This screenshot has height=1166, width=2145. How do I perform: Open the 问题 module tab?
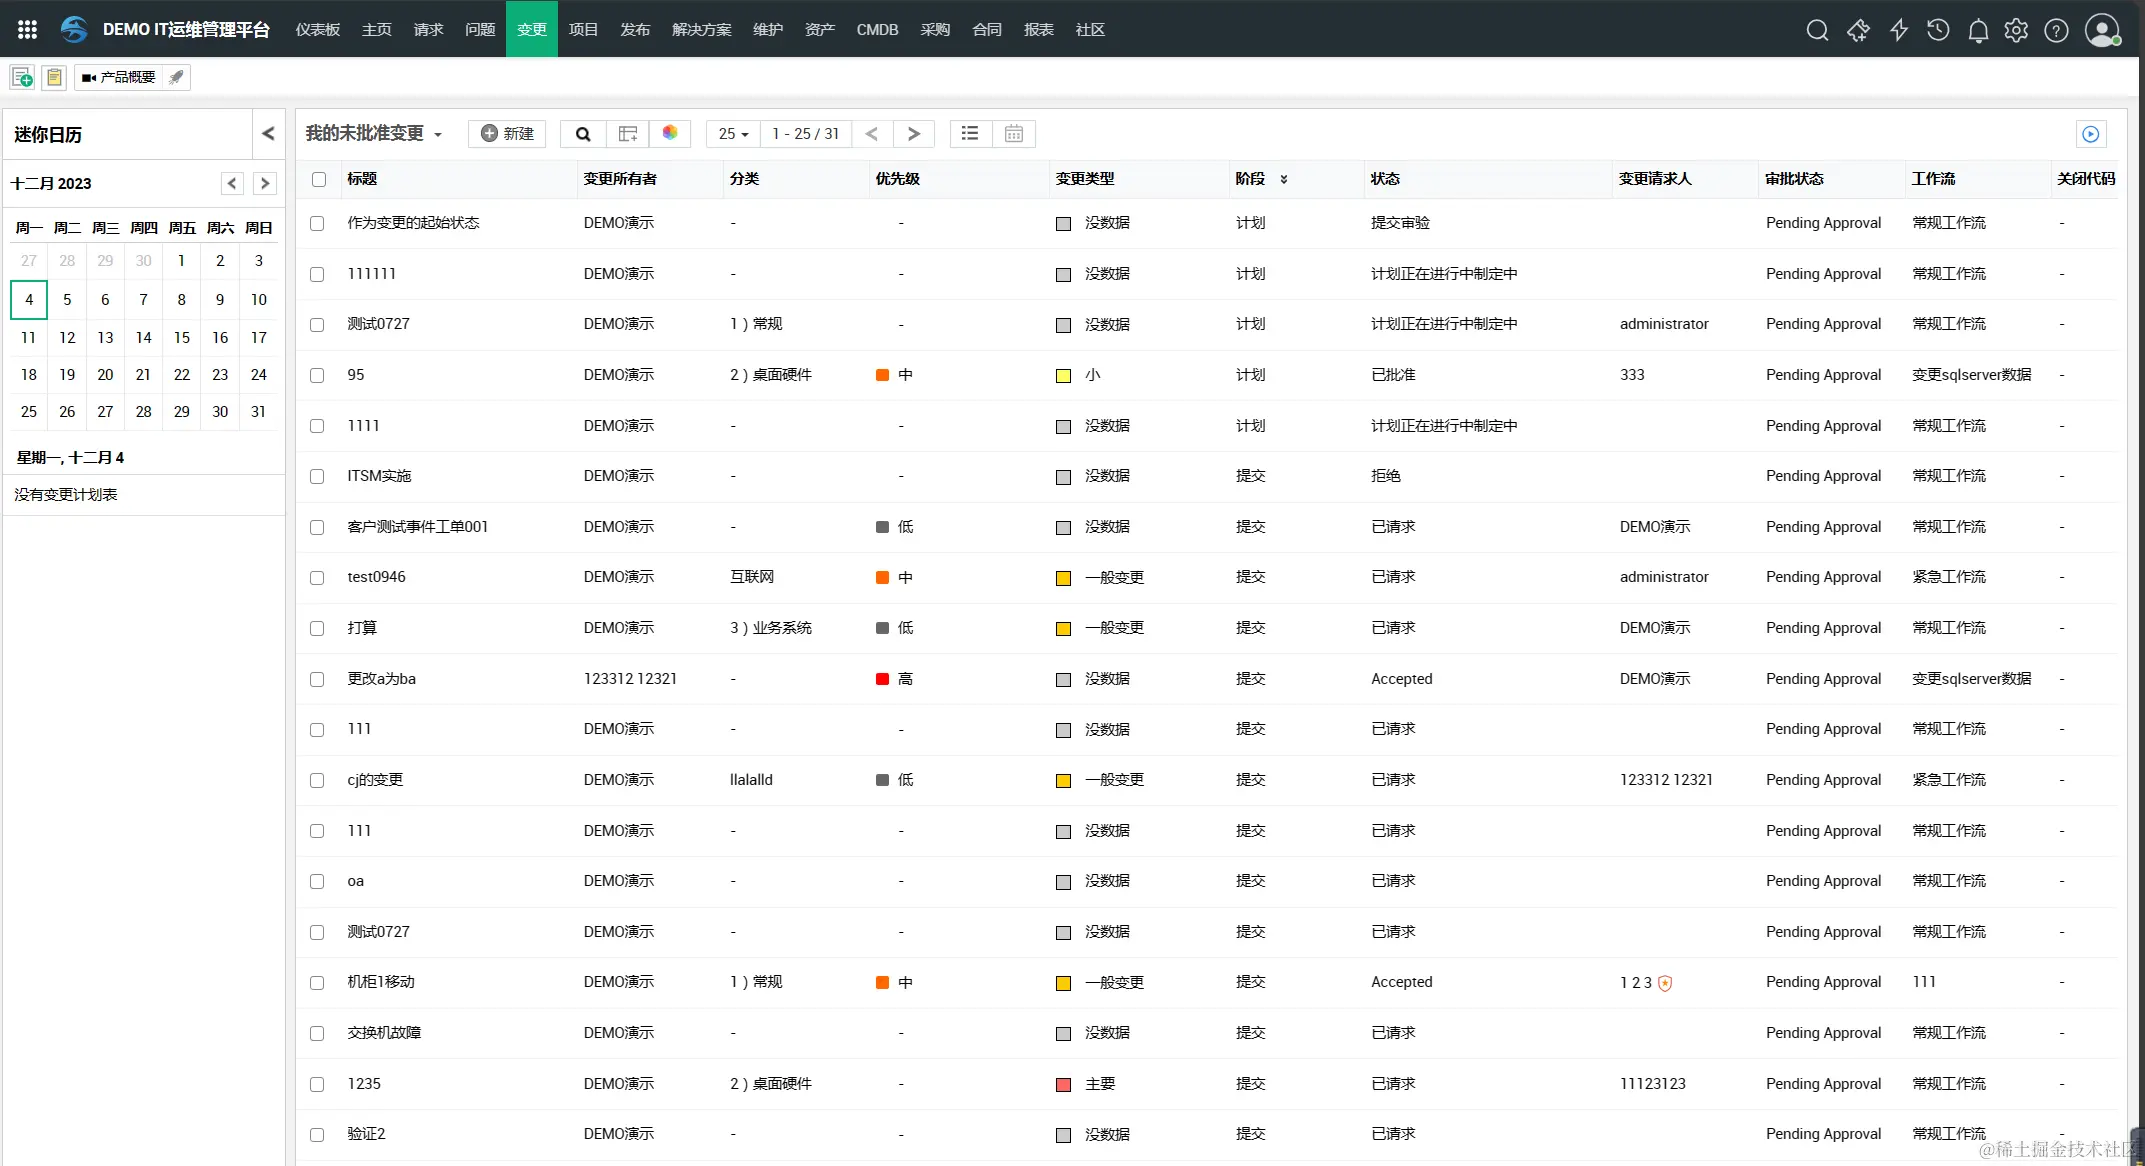(x=479, y=30)
